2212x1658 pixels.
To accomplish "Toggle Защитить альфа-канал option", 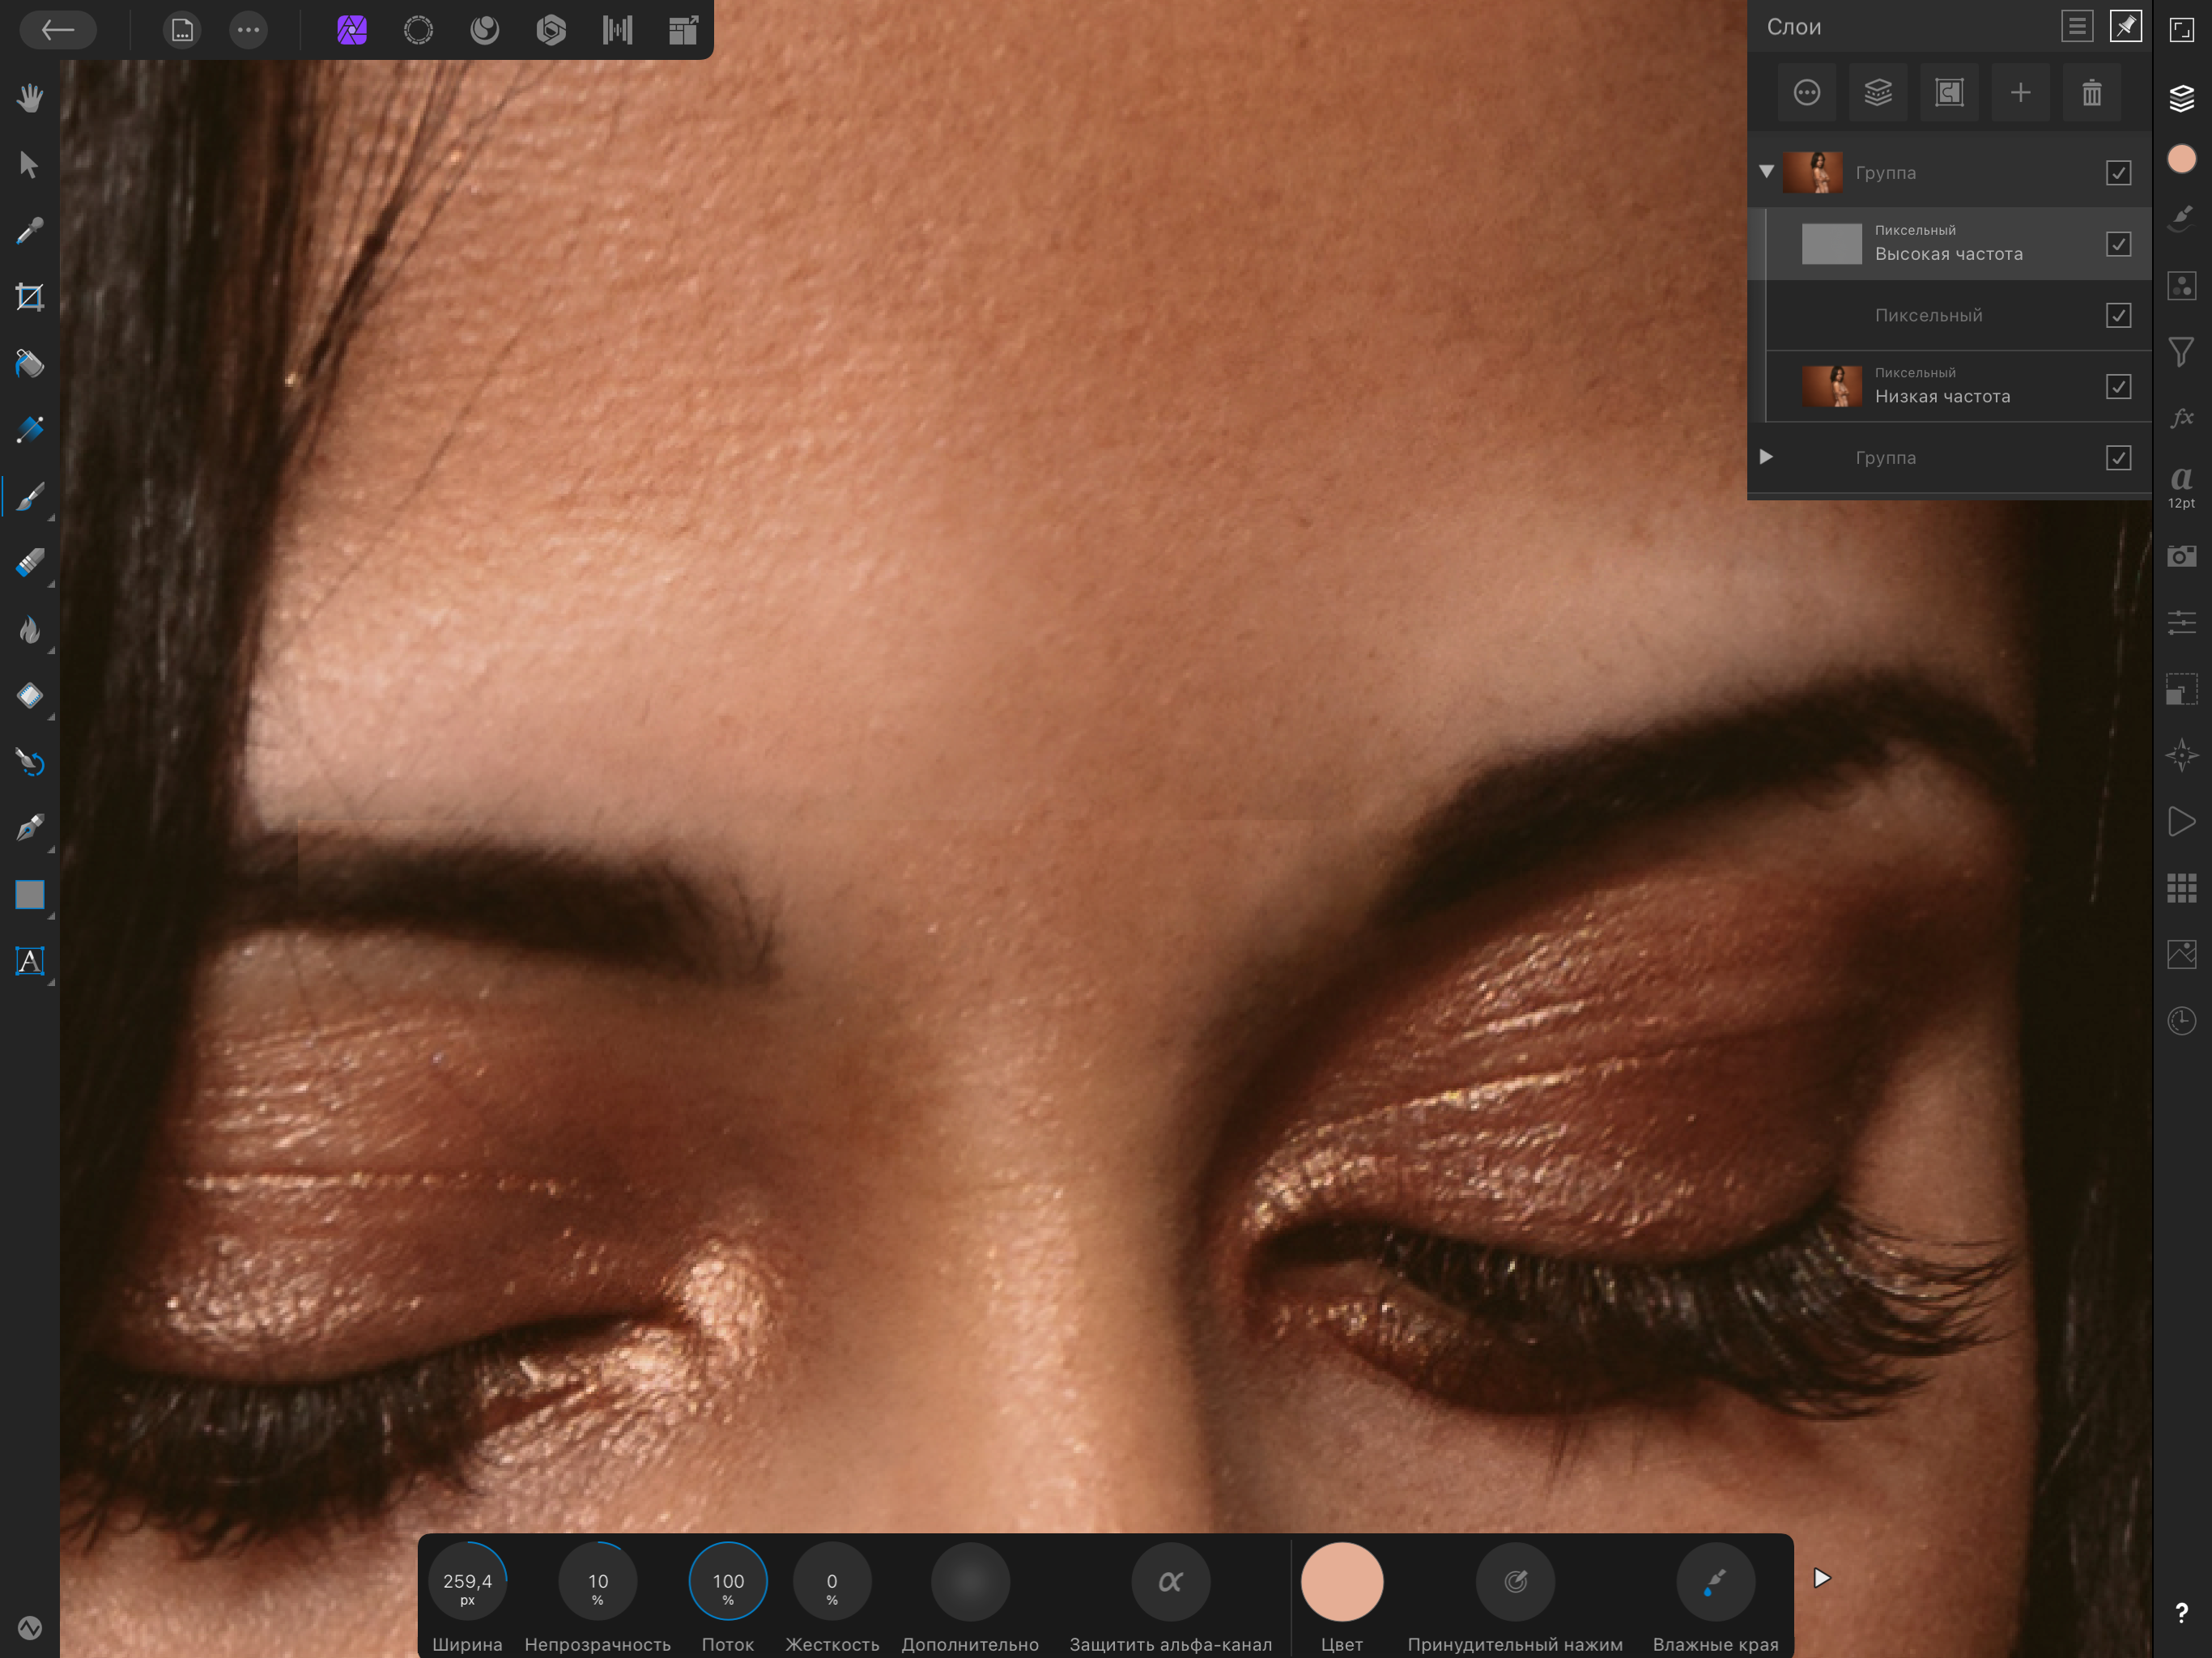I will pyautogui.click(x=1170, y=1581).
